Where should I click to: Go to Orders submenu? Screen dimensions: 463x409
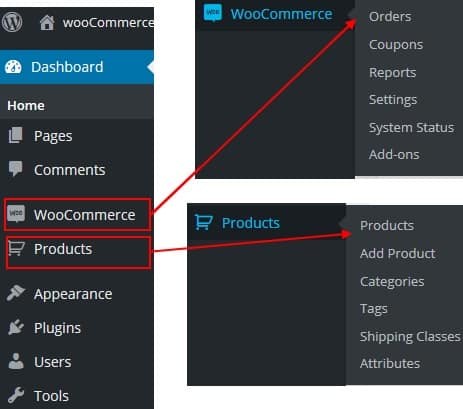[x=390, y=16]
